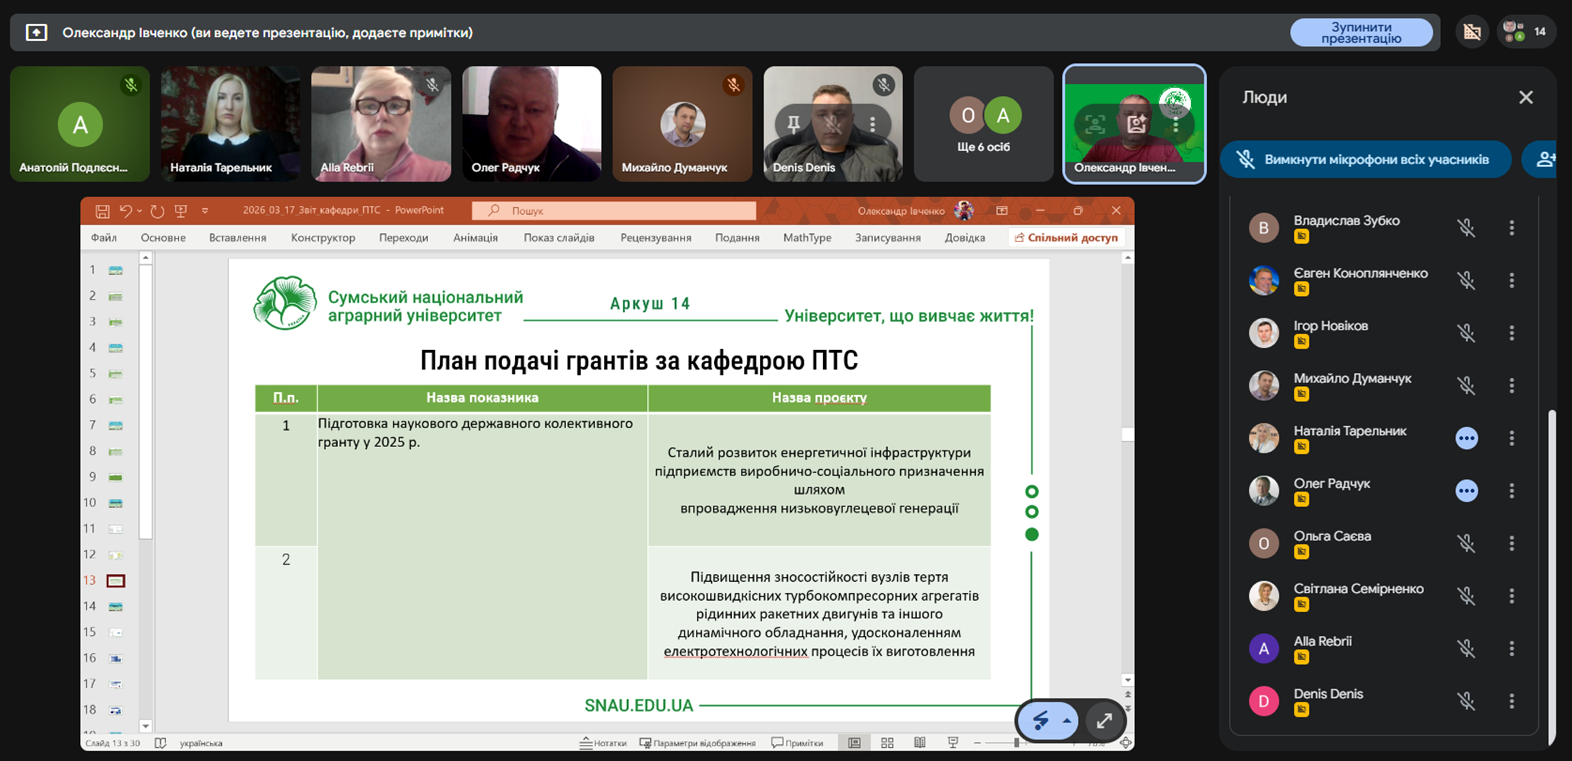Click the PowerPoint save icon

tap(102, 211)
